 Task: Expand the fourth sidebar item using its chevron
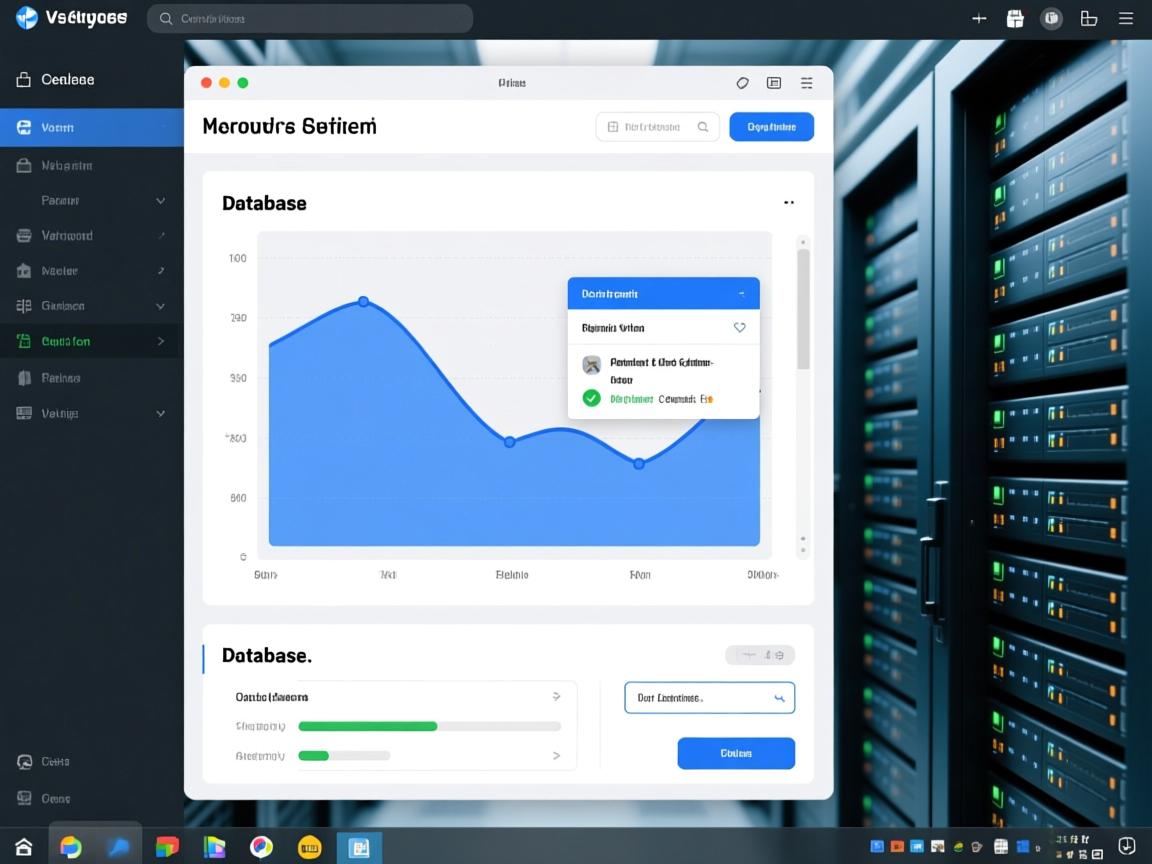click(160, 201)
